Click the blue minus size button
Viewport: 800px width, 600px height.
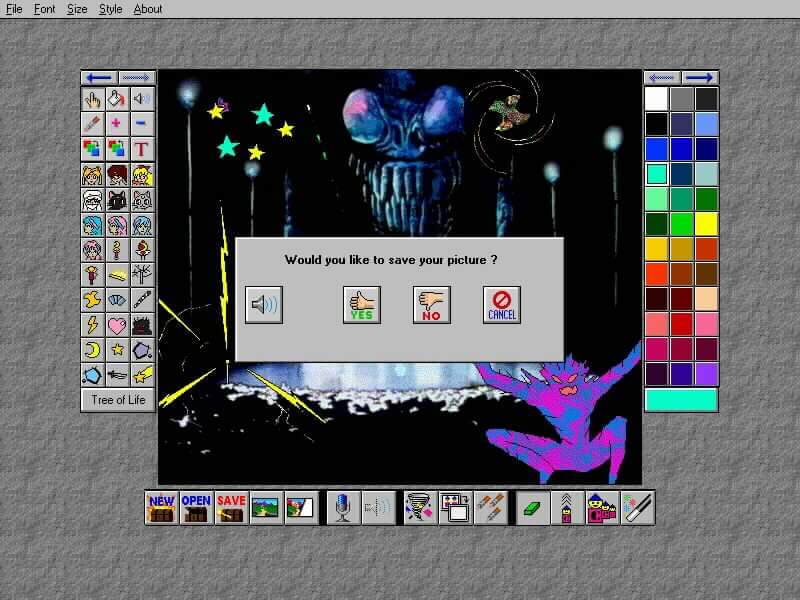[142, 123]
